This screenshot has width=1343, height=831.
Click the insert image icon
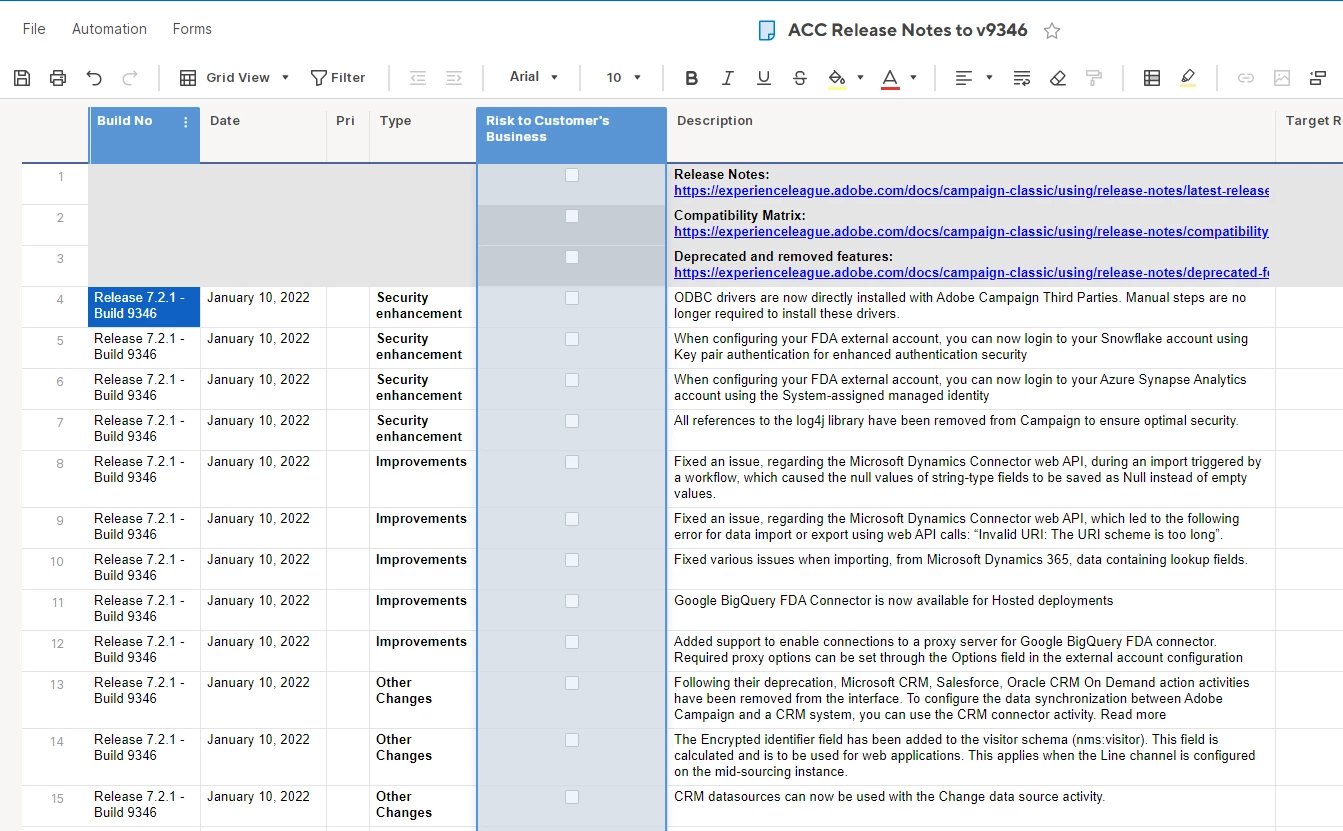point(1282,78)
